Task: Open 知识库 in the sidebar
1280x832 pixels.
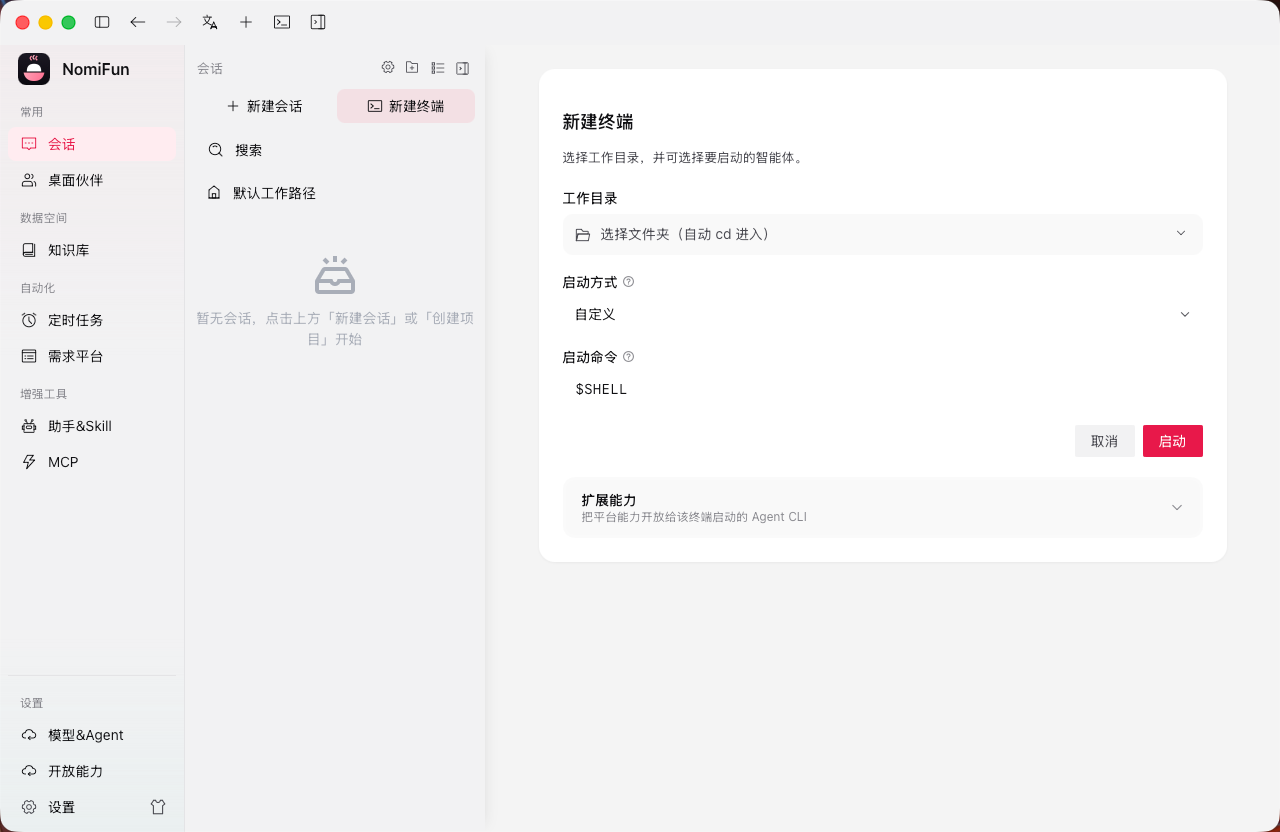Action: 92,250
